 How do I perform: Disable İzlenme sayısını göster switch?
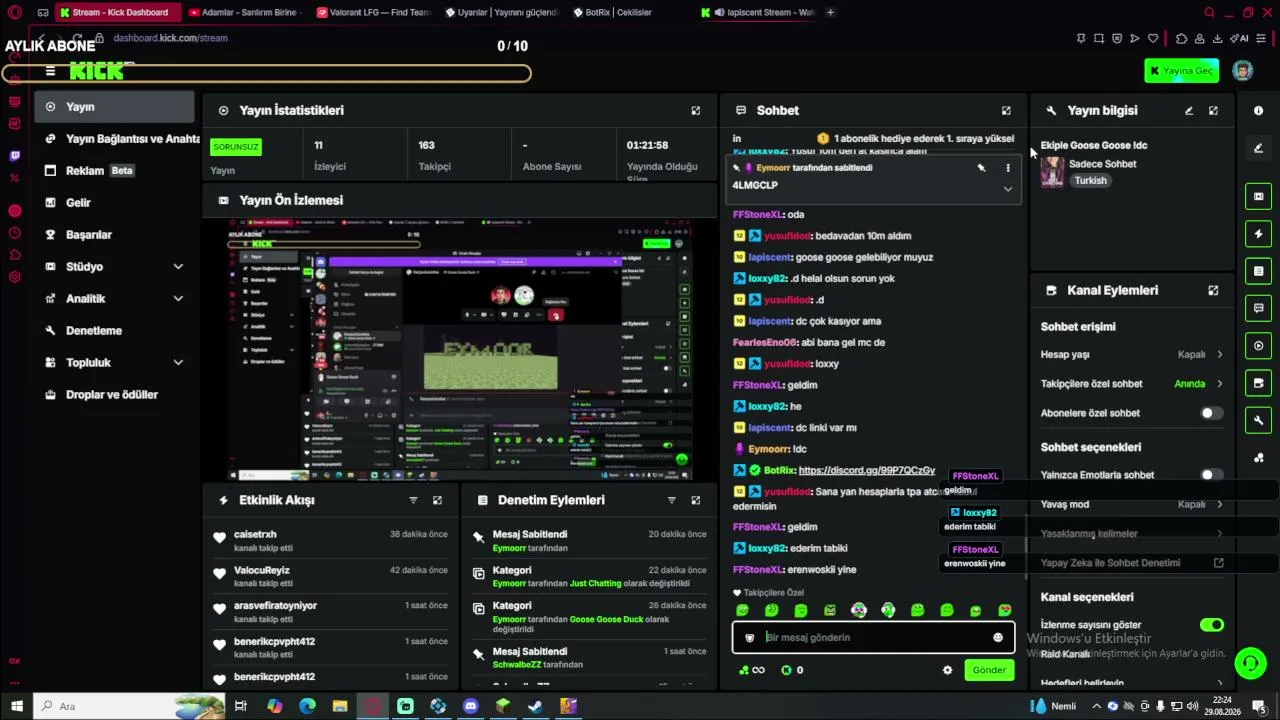1211,625
